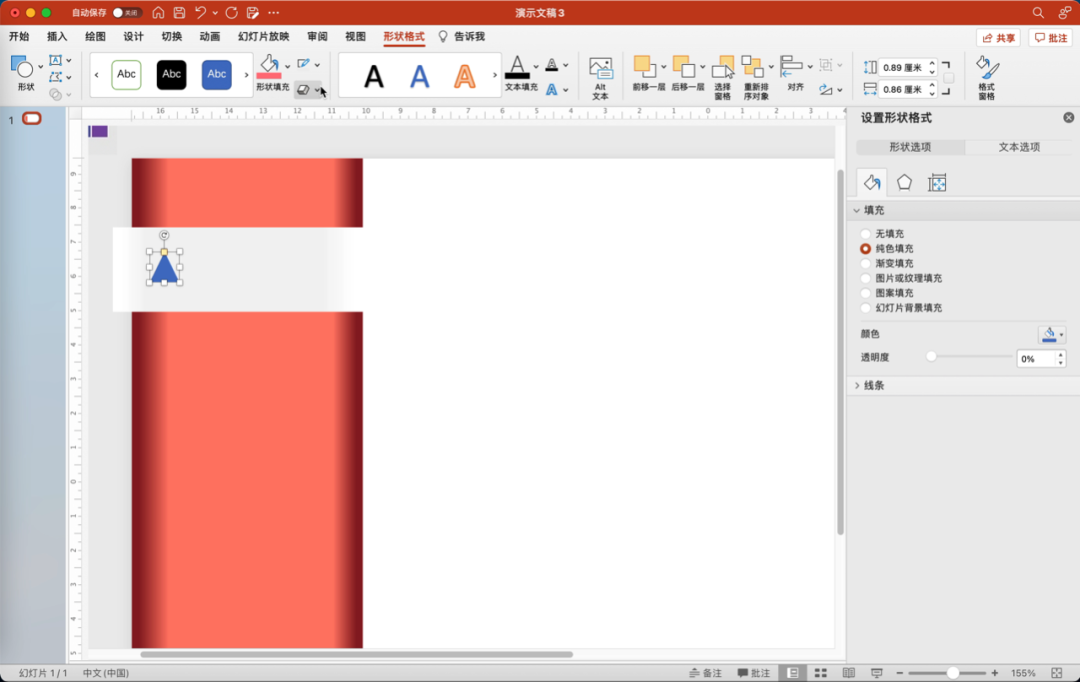Open Alt 文本 alt text pane
Screen dimensions: 1080x682
[x=601, y=77]
